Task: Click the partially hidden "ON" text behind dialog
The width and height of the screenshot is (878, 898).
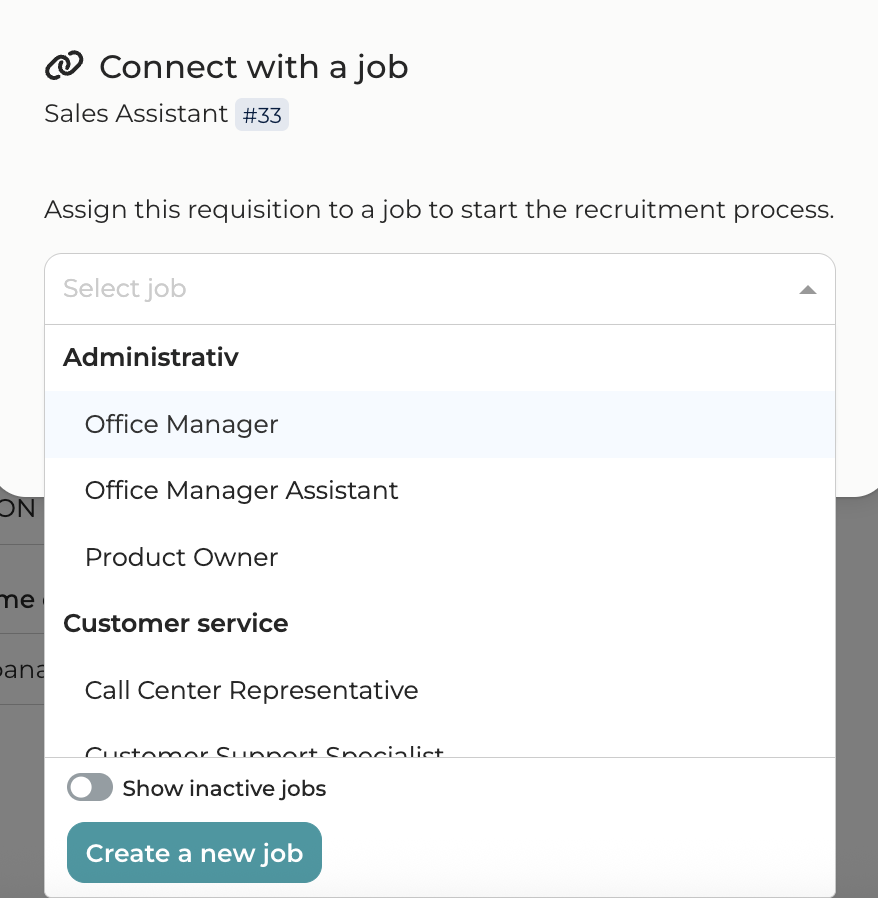Action: (18, 509)
